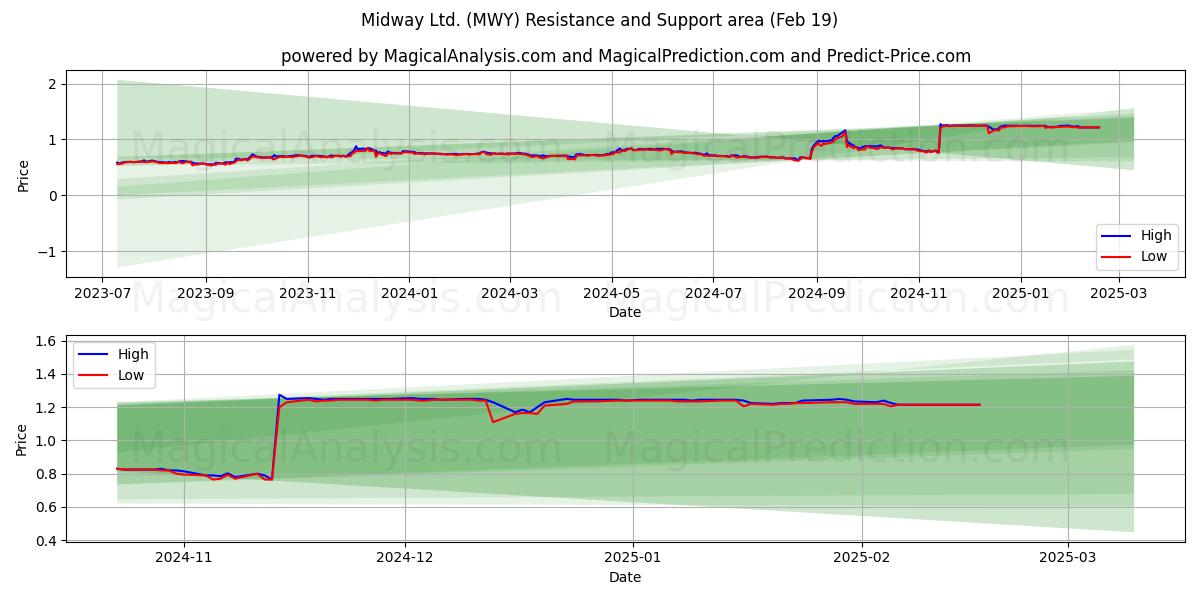Click the 'Date' axis label under the top chart

[x=625, y=313]
